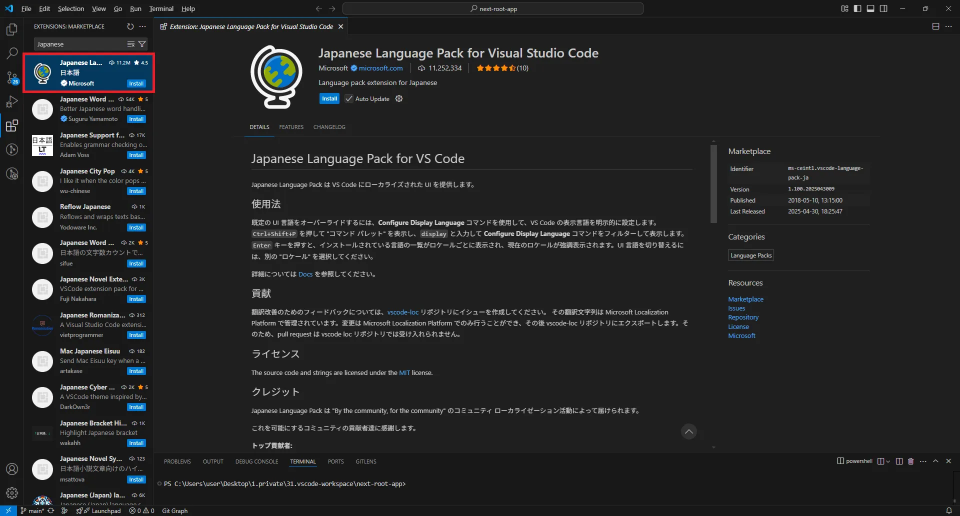The width and height of the screenshot is (960, 516).
Task: Go back with the navigation arrow
Action: coord(318,9)
